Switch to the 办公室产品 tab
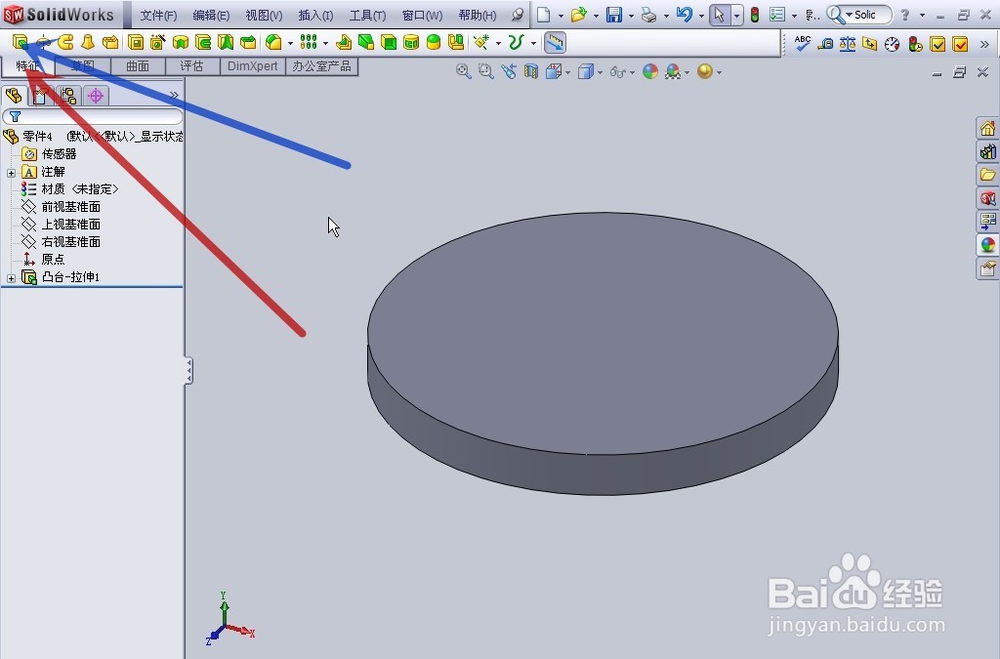The image size is (1000, 659). [321, 66]
